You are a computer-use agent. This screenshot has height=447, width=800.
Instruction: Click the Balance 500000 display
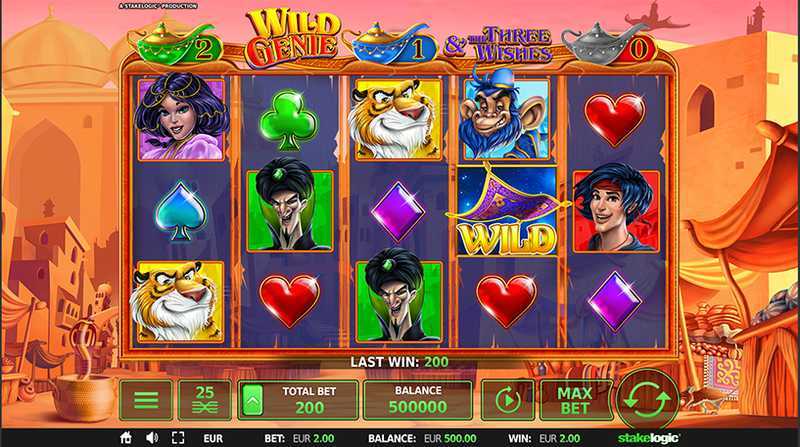[418, 400]
